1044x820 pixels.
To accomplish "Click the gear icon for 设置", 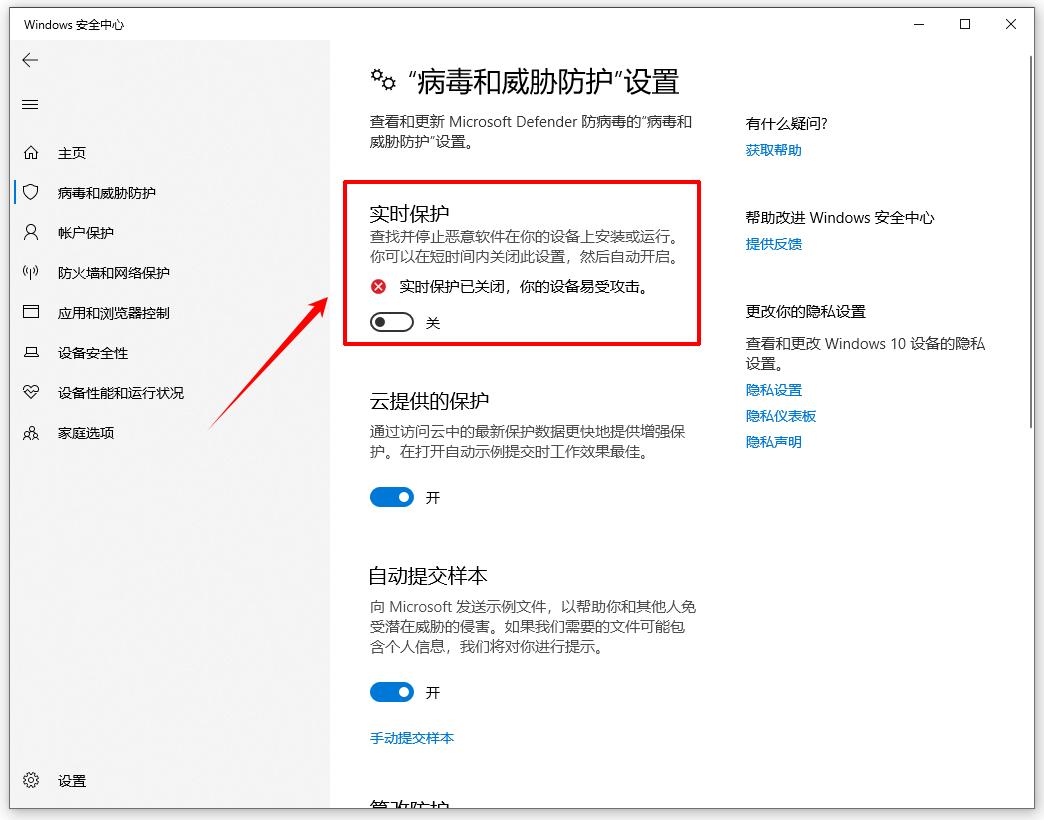I will tap(31, 780).
